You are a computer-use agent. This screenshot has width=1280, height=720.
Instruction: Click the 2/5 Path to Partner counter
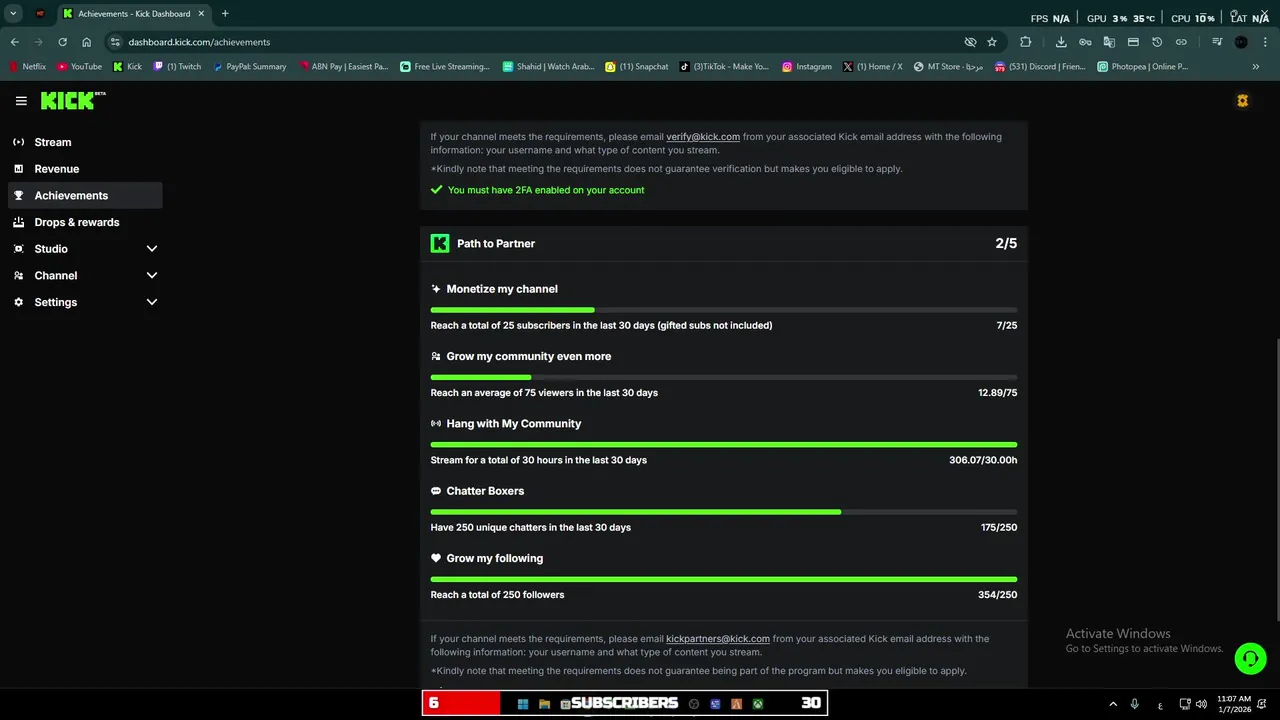(x=1006, y=244)
